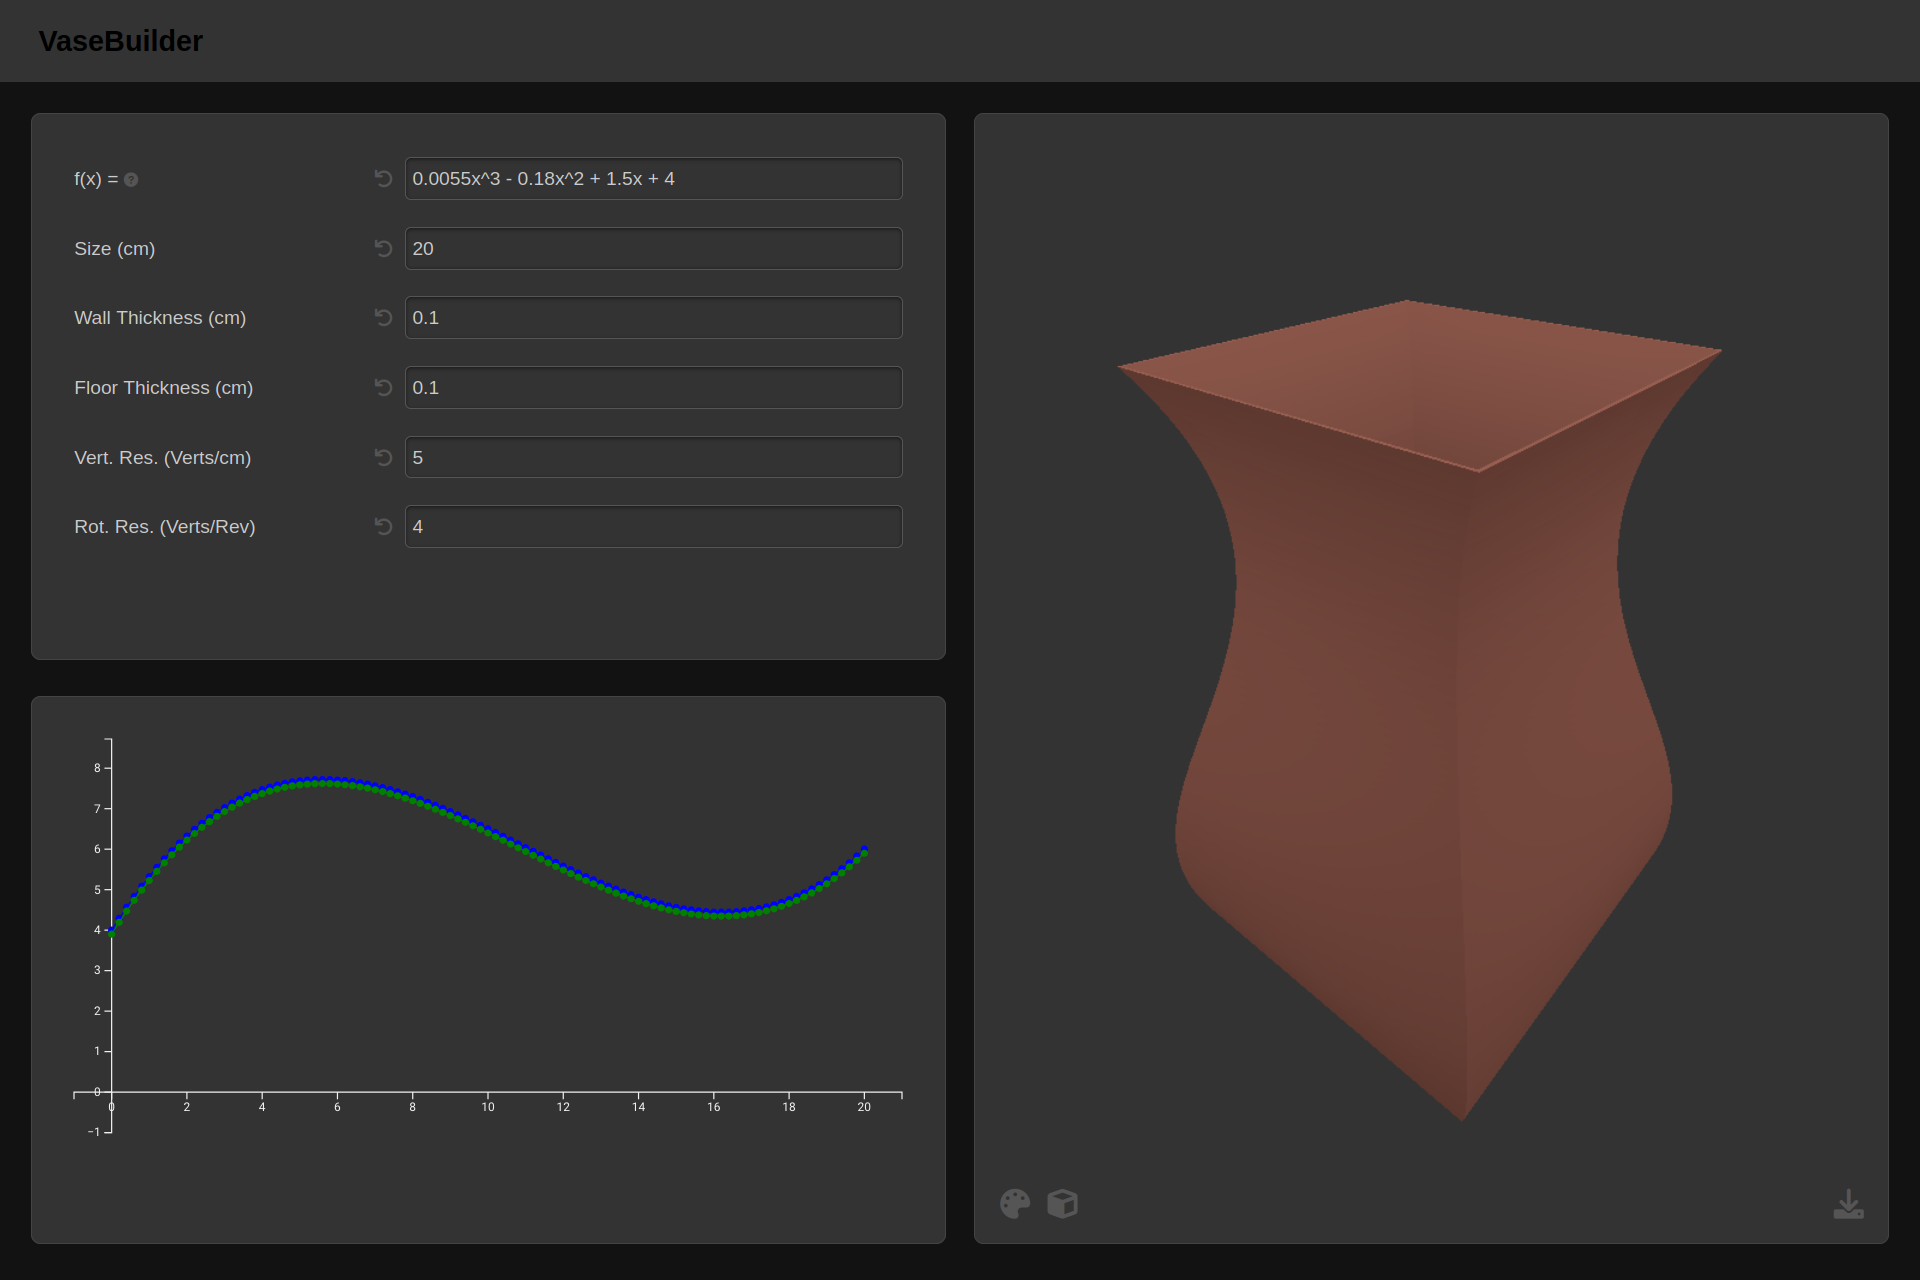Viewport: 1920px width, 1280px height.
Task: Download the vase model
Action: coord(1848,1204)
